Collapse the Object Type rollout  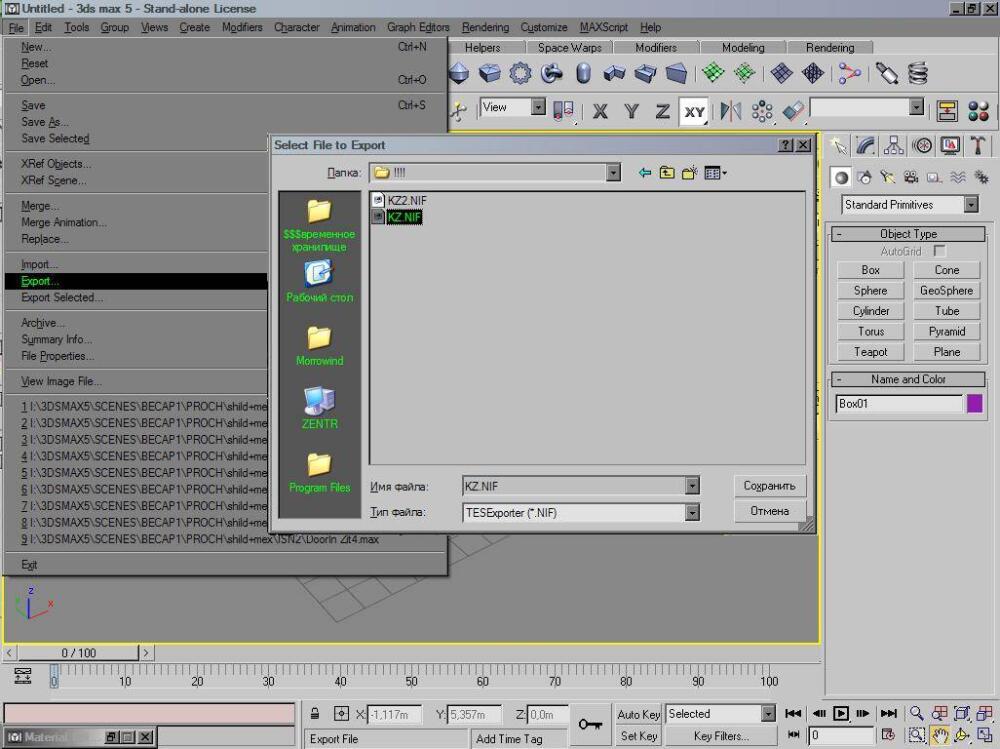[x=908, y=234]
